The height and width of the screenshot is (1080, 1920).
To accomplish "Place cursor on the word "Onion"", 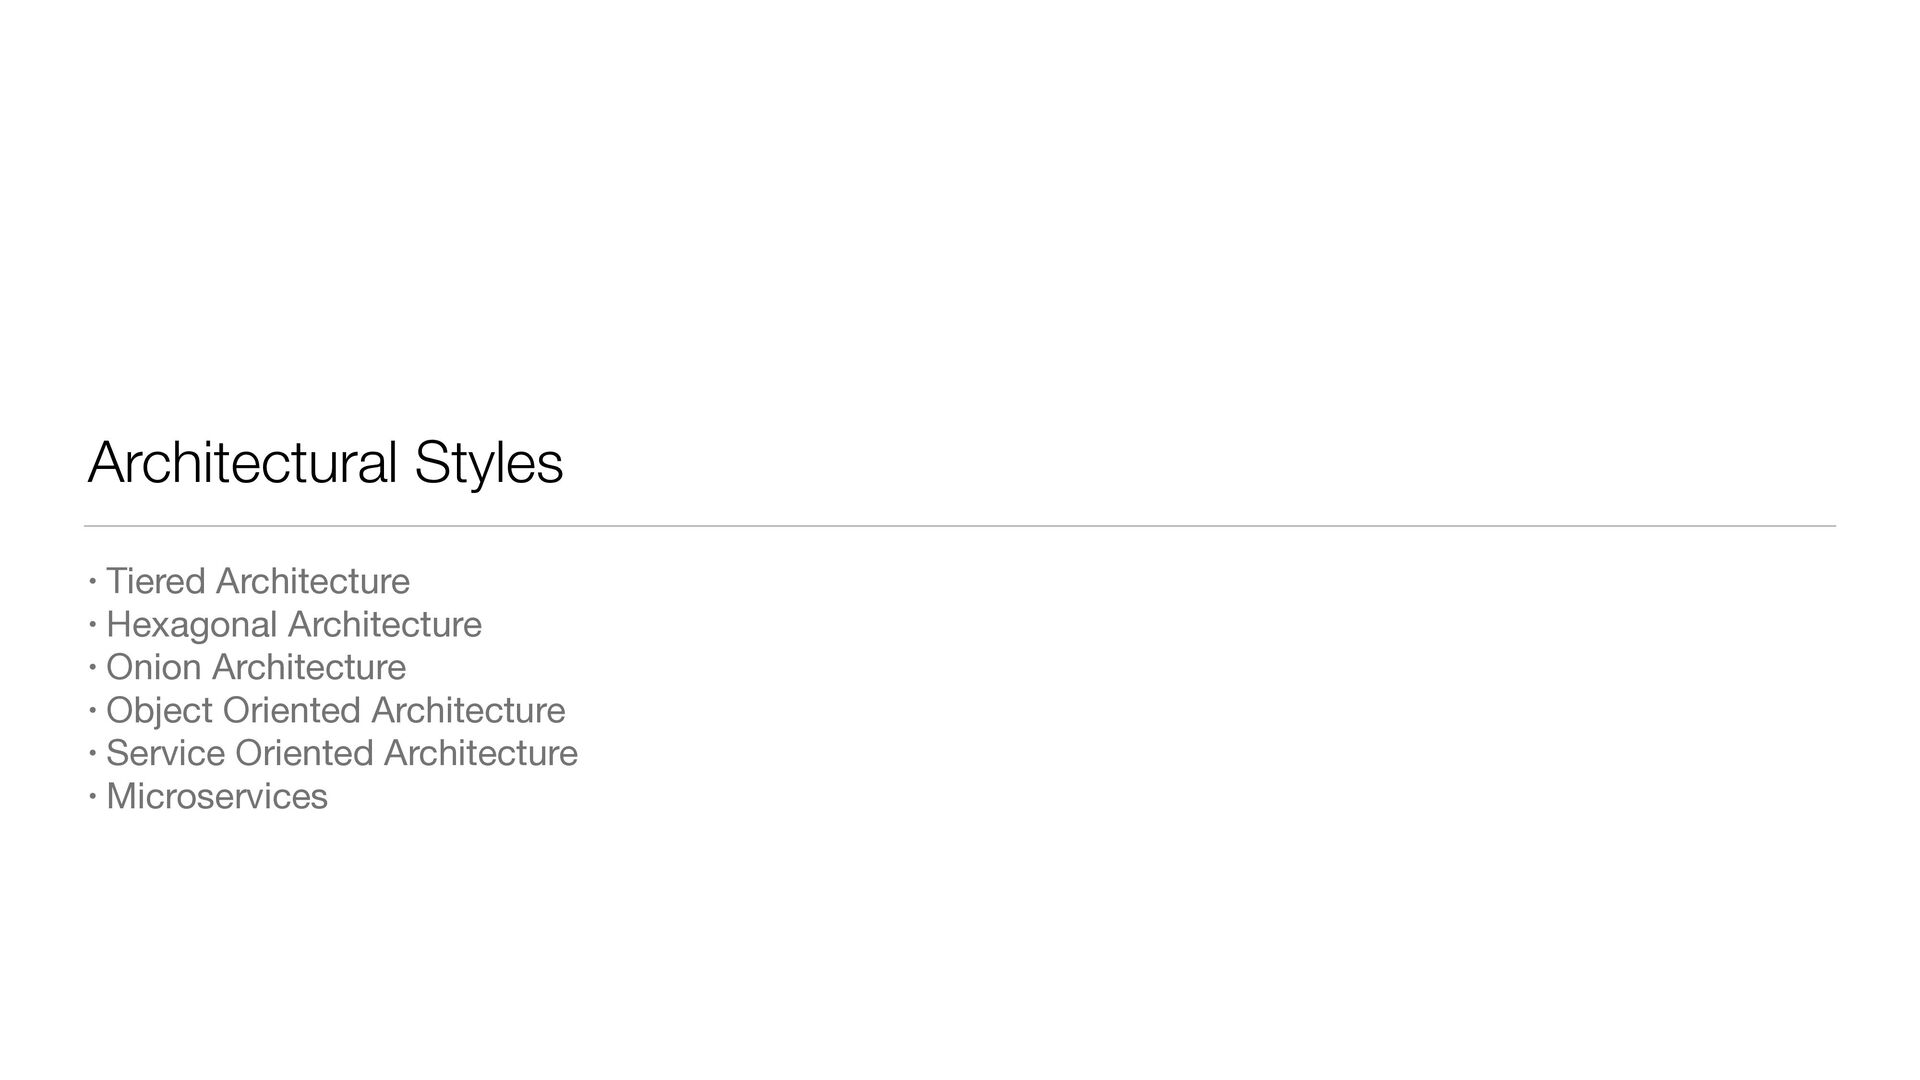I will click(154, 667).
